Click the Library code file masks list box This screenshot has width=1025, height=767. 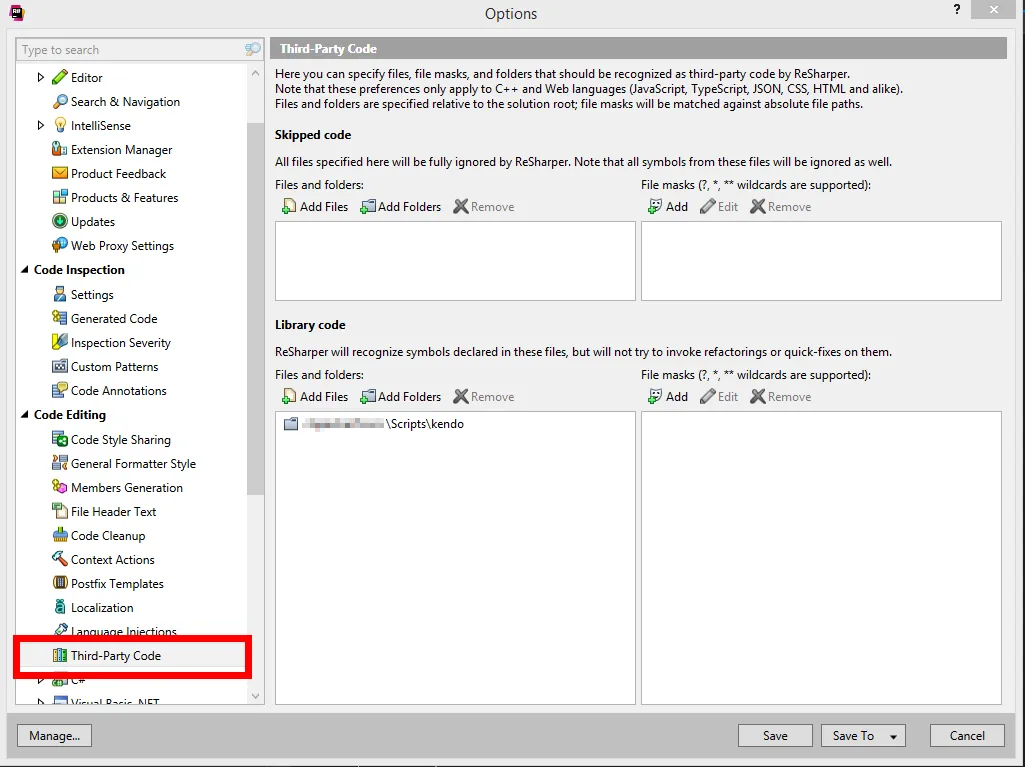821,558
